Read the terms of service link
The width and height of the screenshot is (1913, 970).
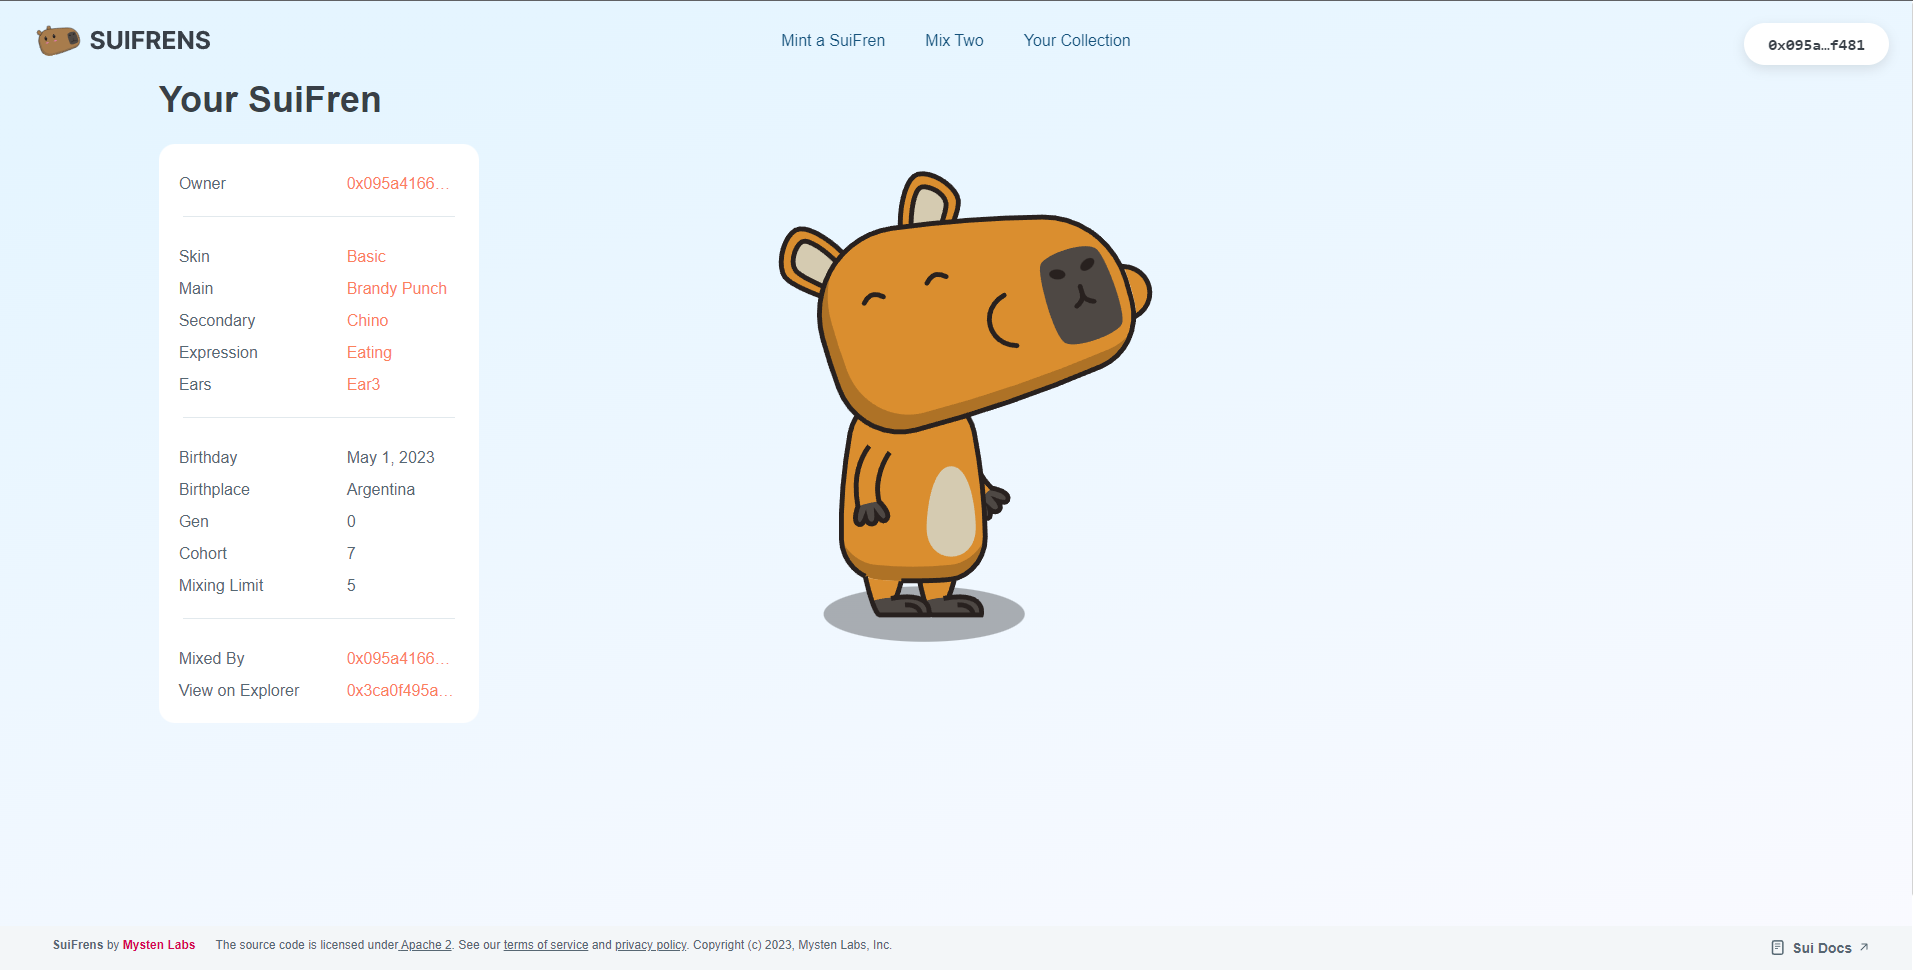click(x=545, y=945)
